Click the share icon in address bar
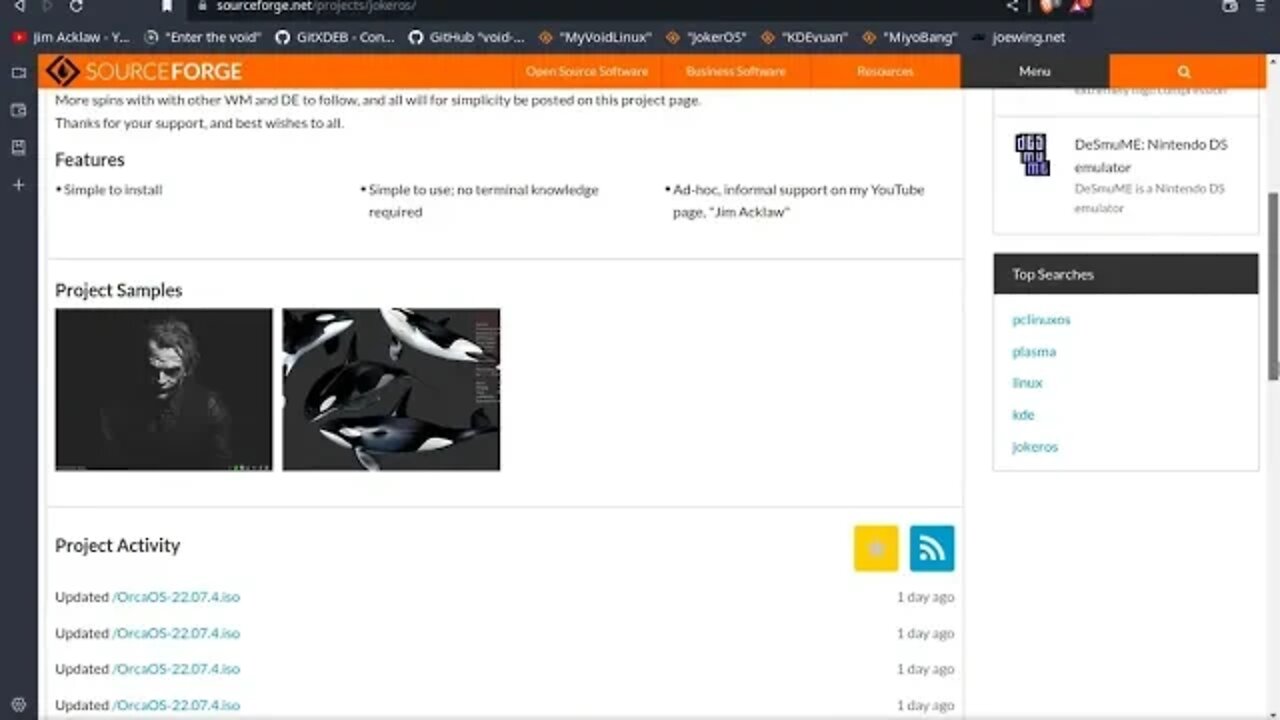Screen dimensions: 1280x720 (1012, 6)
